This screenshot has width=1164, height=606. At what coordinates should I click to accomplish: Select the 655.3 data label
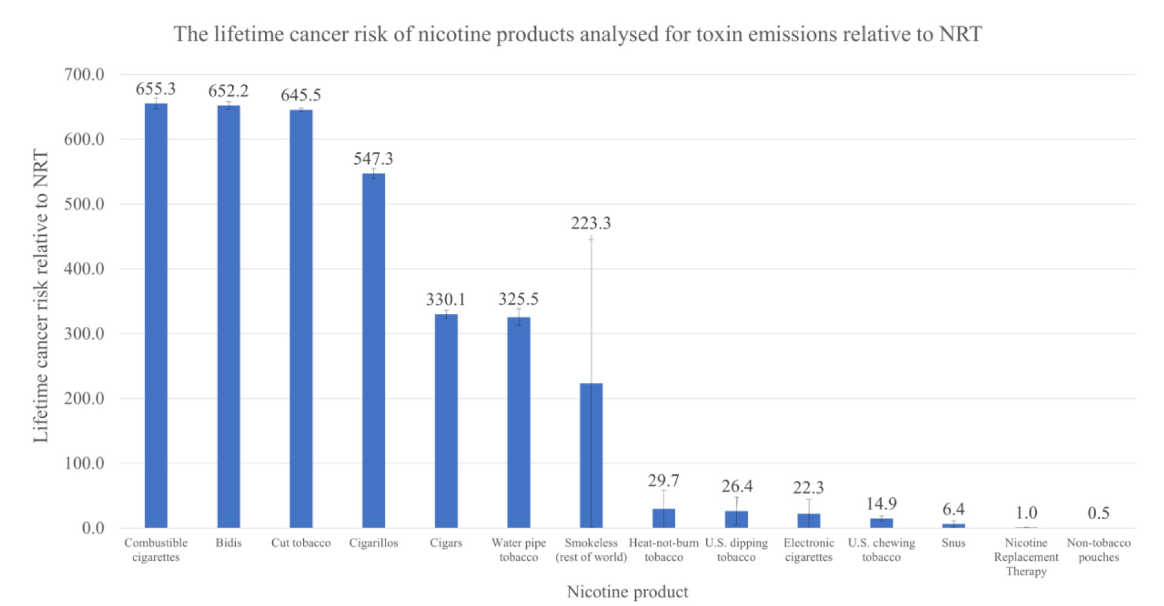(156, 89)
